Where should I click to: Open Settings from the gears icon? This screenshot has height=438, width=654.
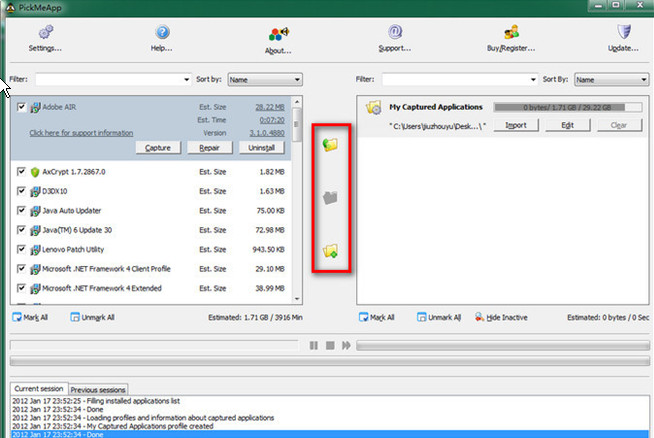point(45,32)
